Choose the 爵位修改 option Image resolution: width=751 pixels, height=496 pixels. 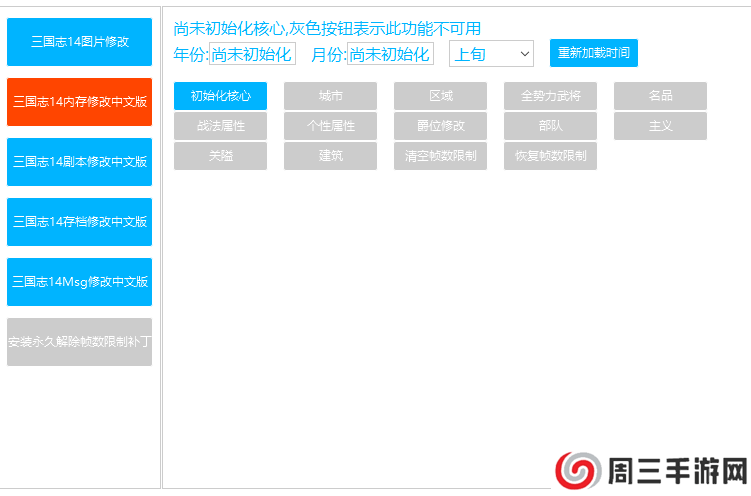click(x=440, y=126)
